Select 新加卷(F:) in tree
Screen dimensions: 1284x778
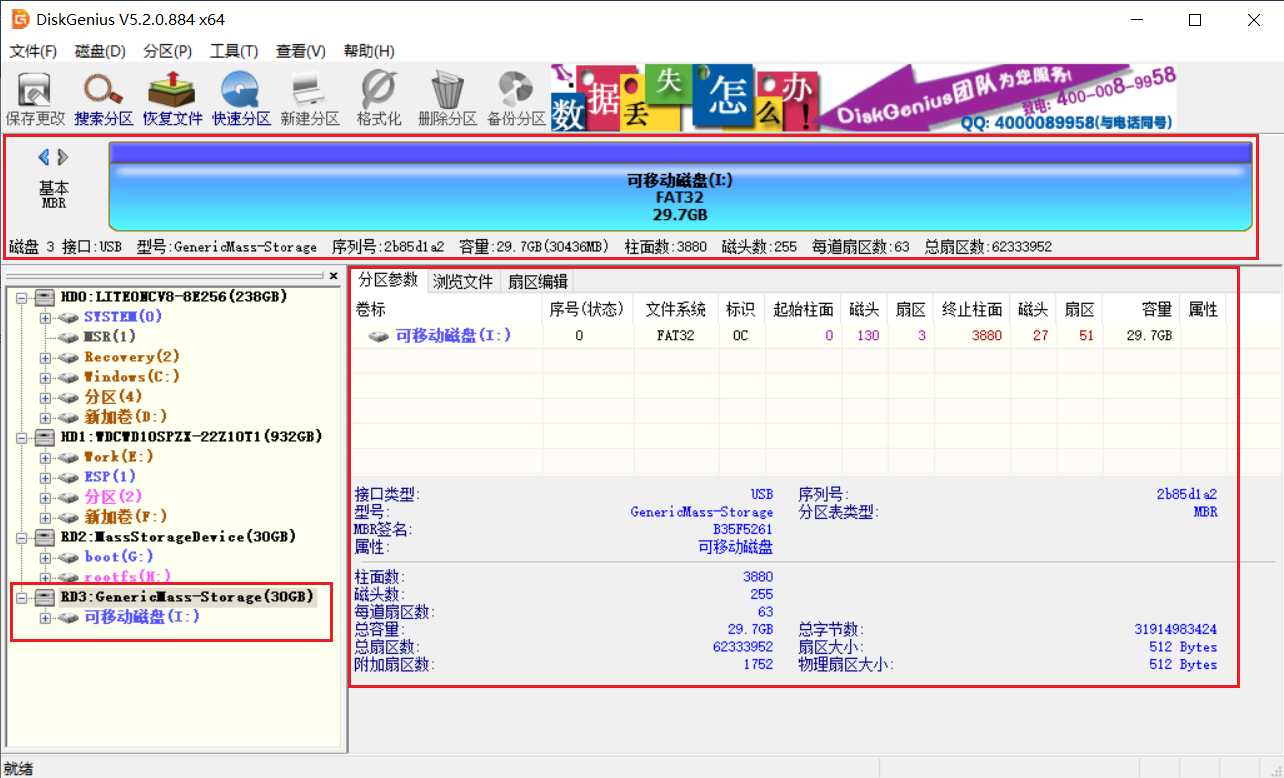click(126, 517)
